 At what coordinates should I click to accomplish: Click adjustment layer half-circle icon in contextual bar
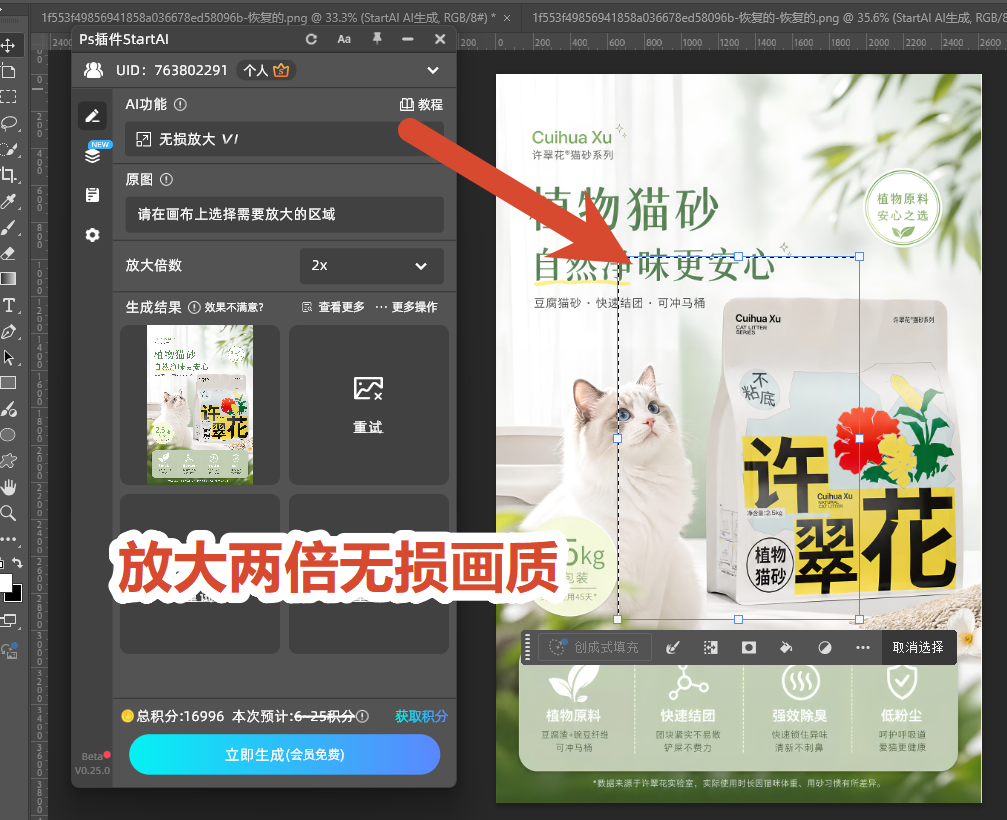[x=825, y=648]
